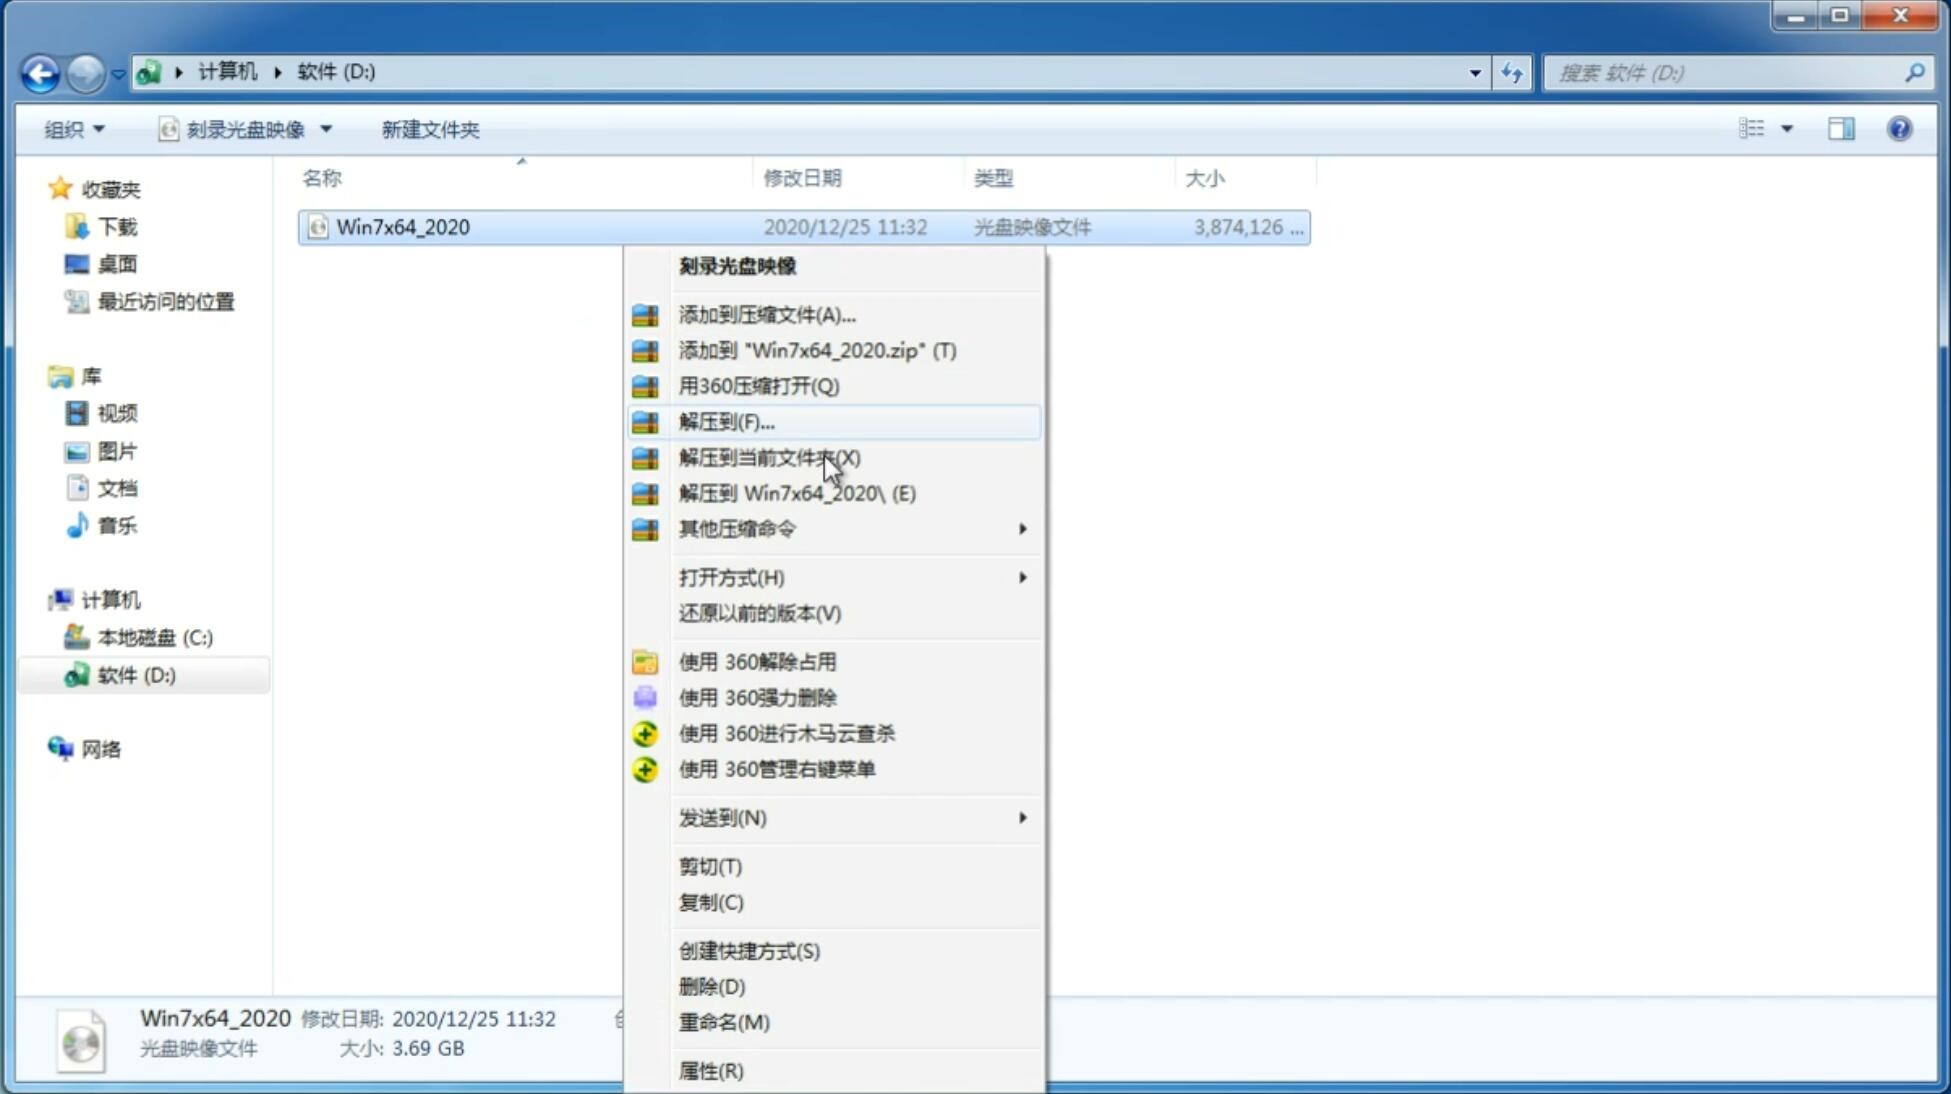Click 删除 file delete option
This screenshot has height=1094, width=1951.
point(712,985)
